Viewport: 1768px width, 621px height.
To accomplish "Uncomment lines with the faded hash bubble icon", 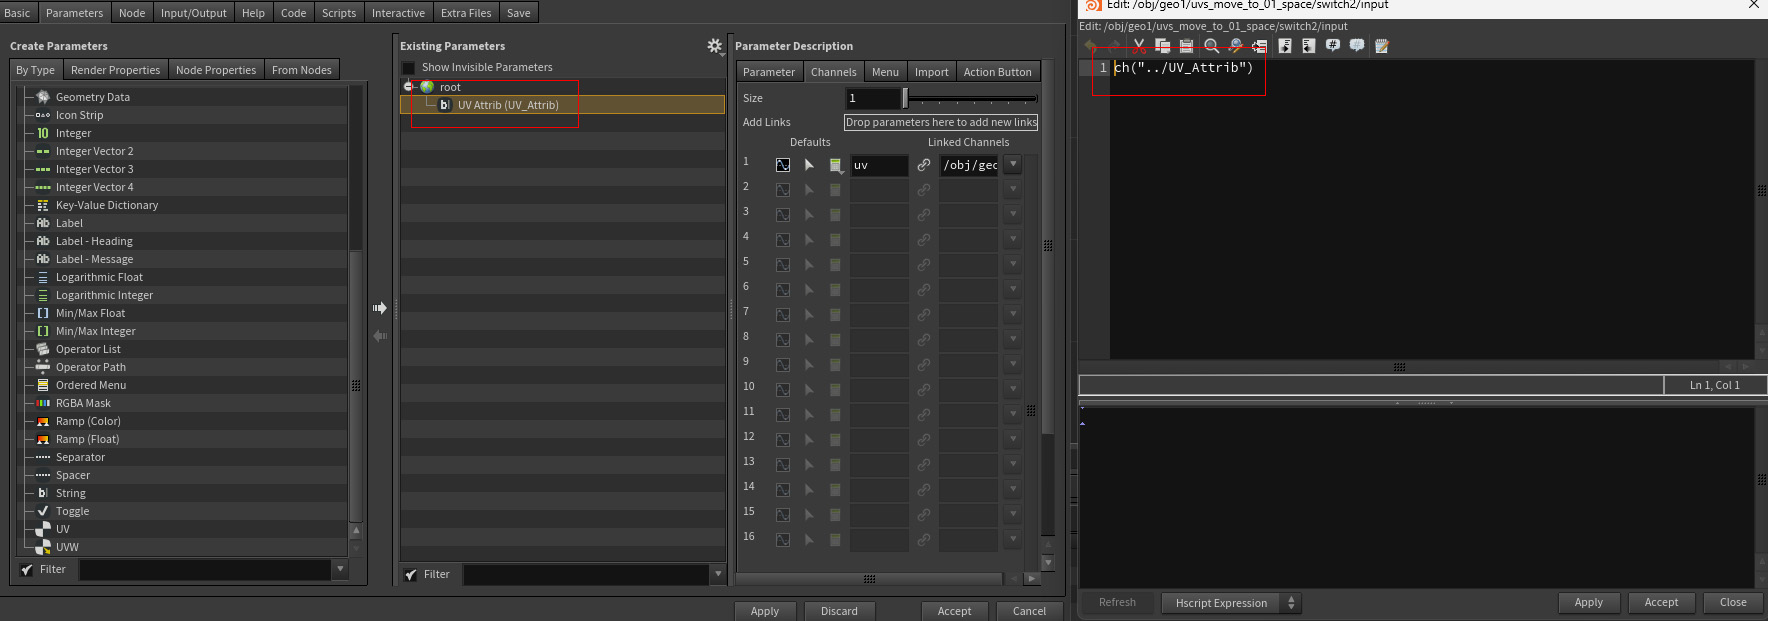I will click(1357, 46).
